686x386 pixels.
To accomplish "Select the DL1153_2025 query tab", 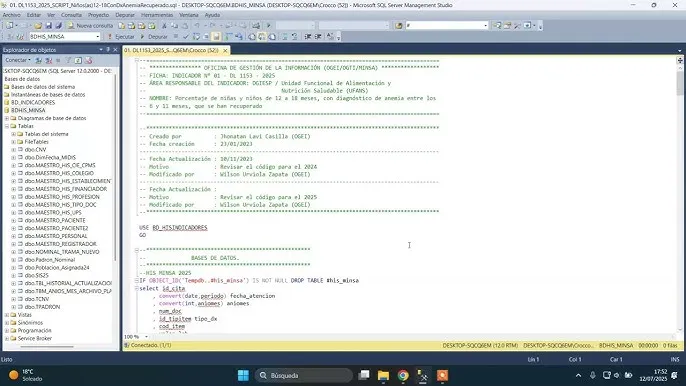I will [172, 50].
